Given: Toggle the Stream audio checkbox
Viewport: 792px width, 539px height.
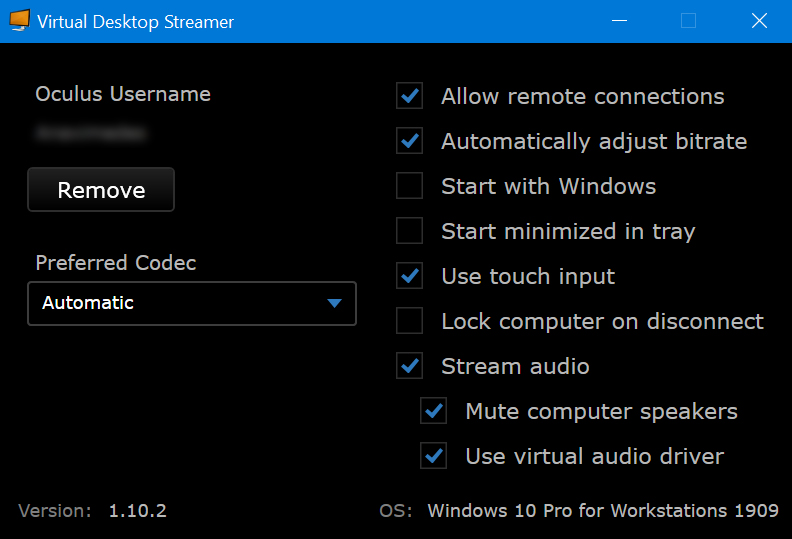Looking at the screenshot, I should (410, 366).
